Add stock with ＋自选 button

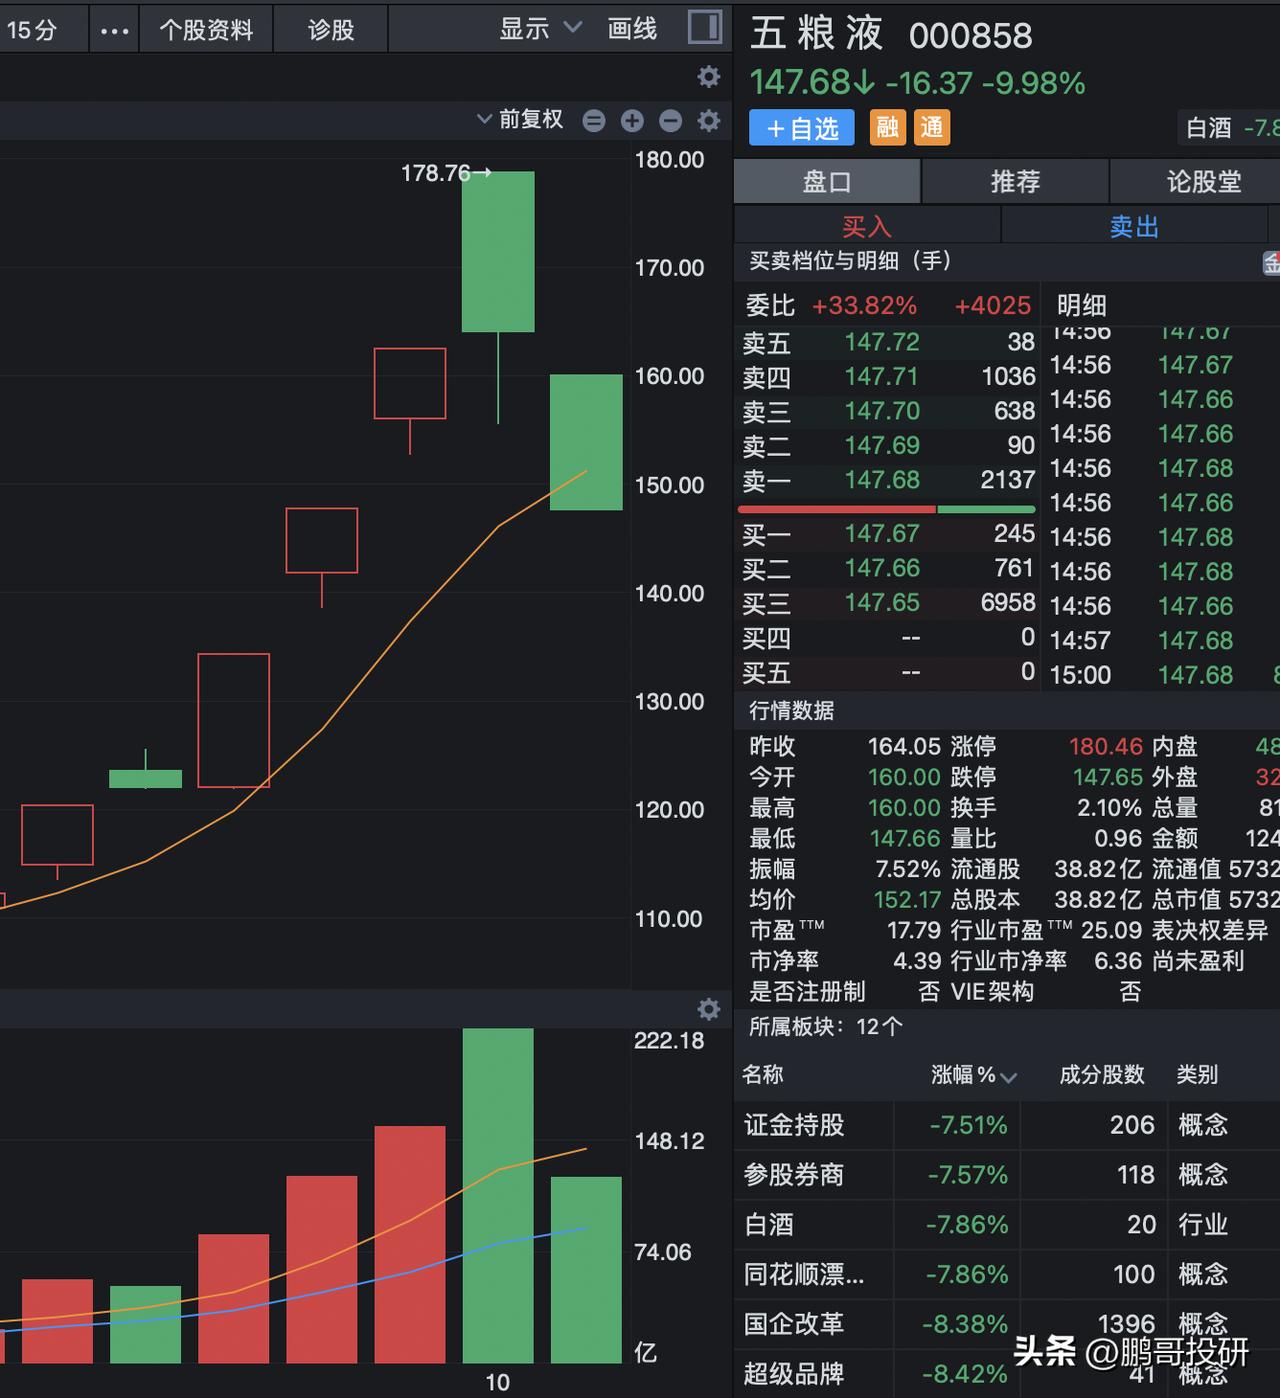tap(802, 128)
